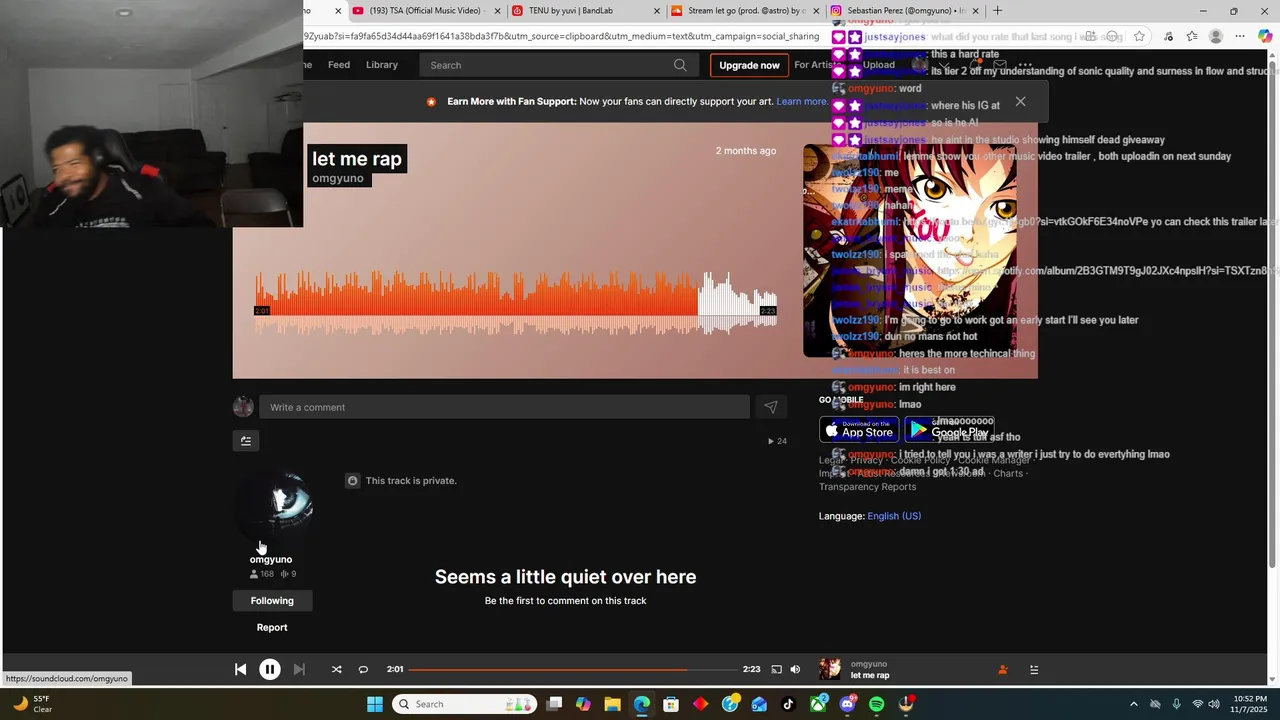This screenshot has width=1280, height=720.
Task: Pause the playing track in the player bar
Action: 270,670
